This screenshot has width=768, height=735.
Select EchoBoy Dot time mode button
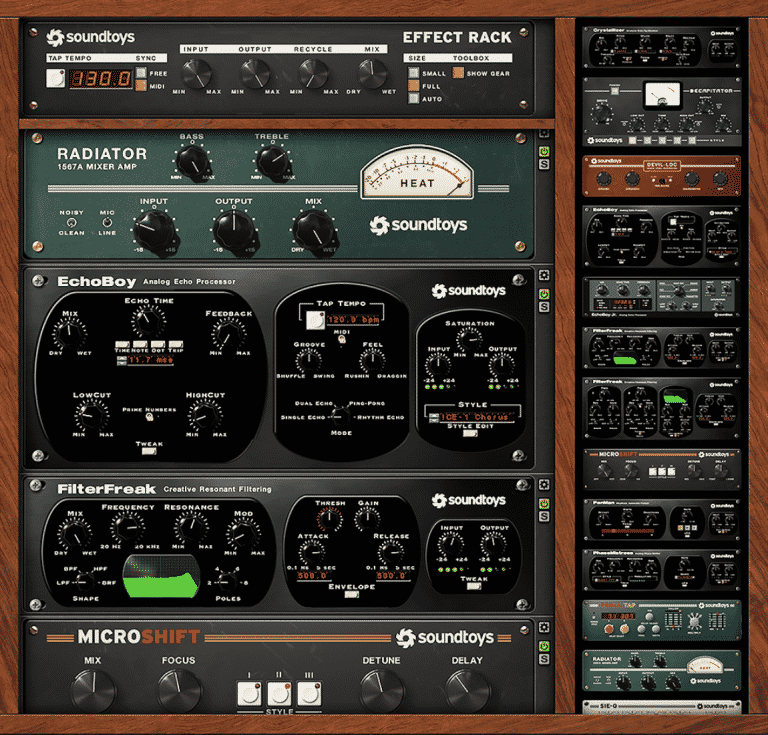pos(158,344)
